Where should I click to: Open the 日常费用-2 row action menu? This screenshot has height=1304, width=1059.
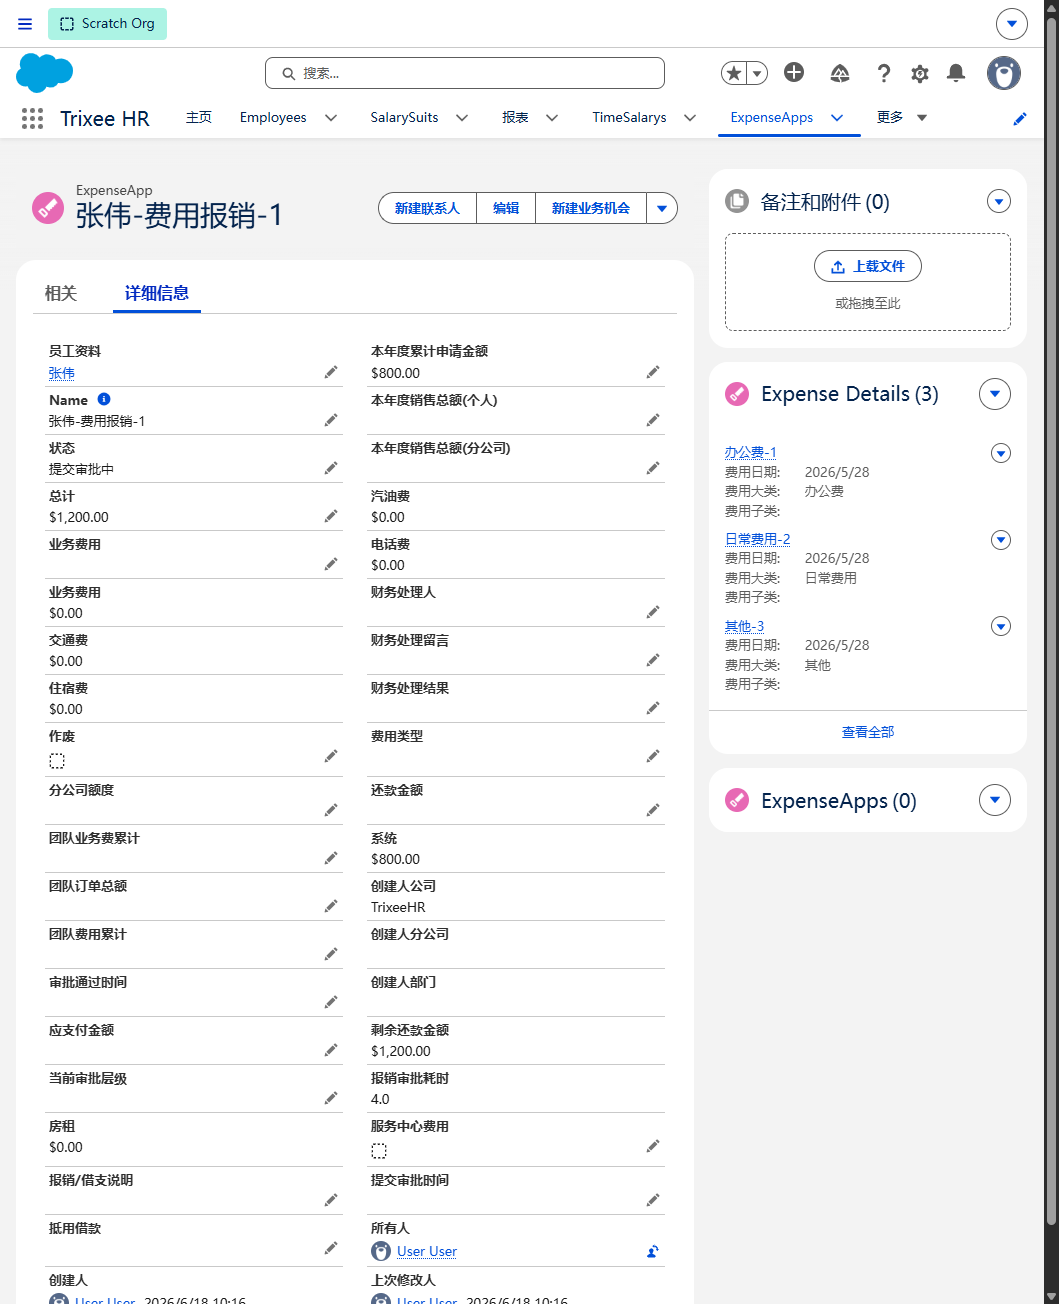coord(1001,540)
